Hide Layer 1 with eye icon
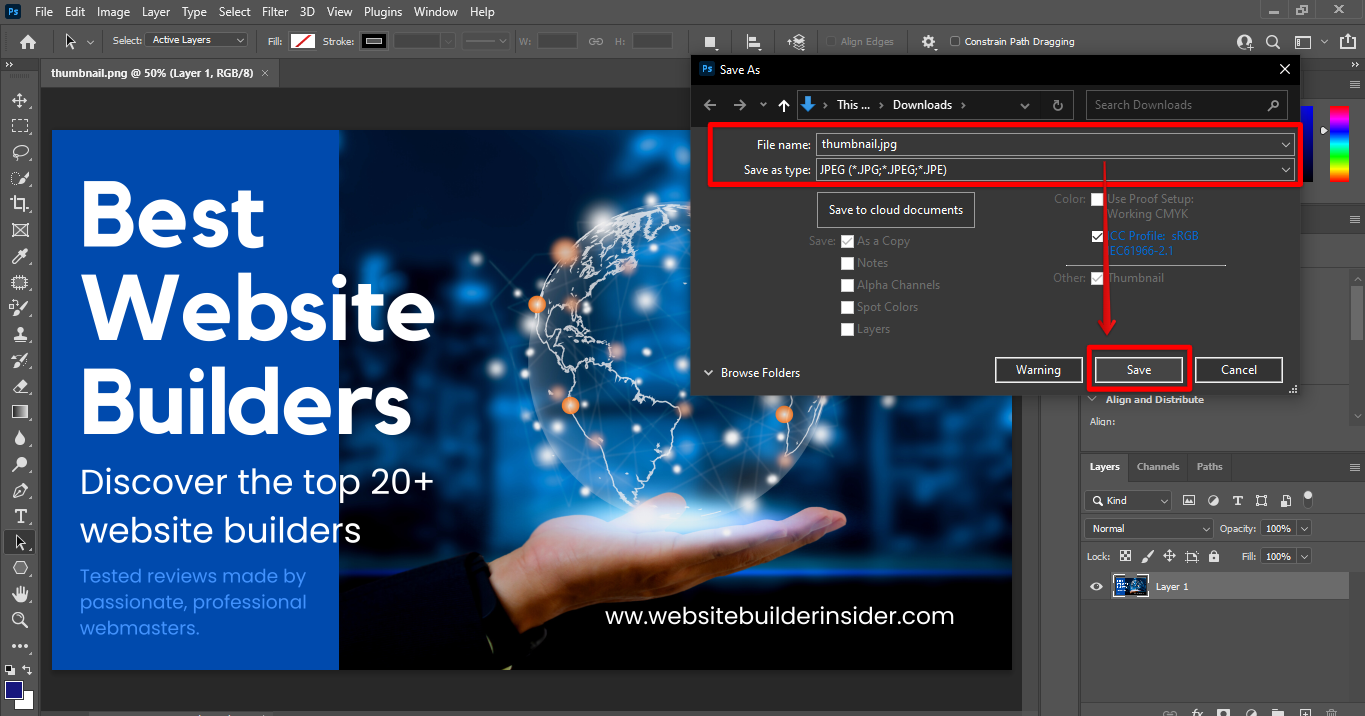 pyautogui.click(x=1096, y=587)
